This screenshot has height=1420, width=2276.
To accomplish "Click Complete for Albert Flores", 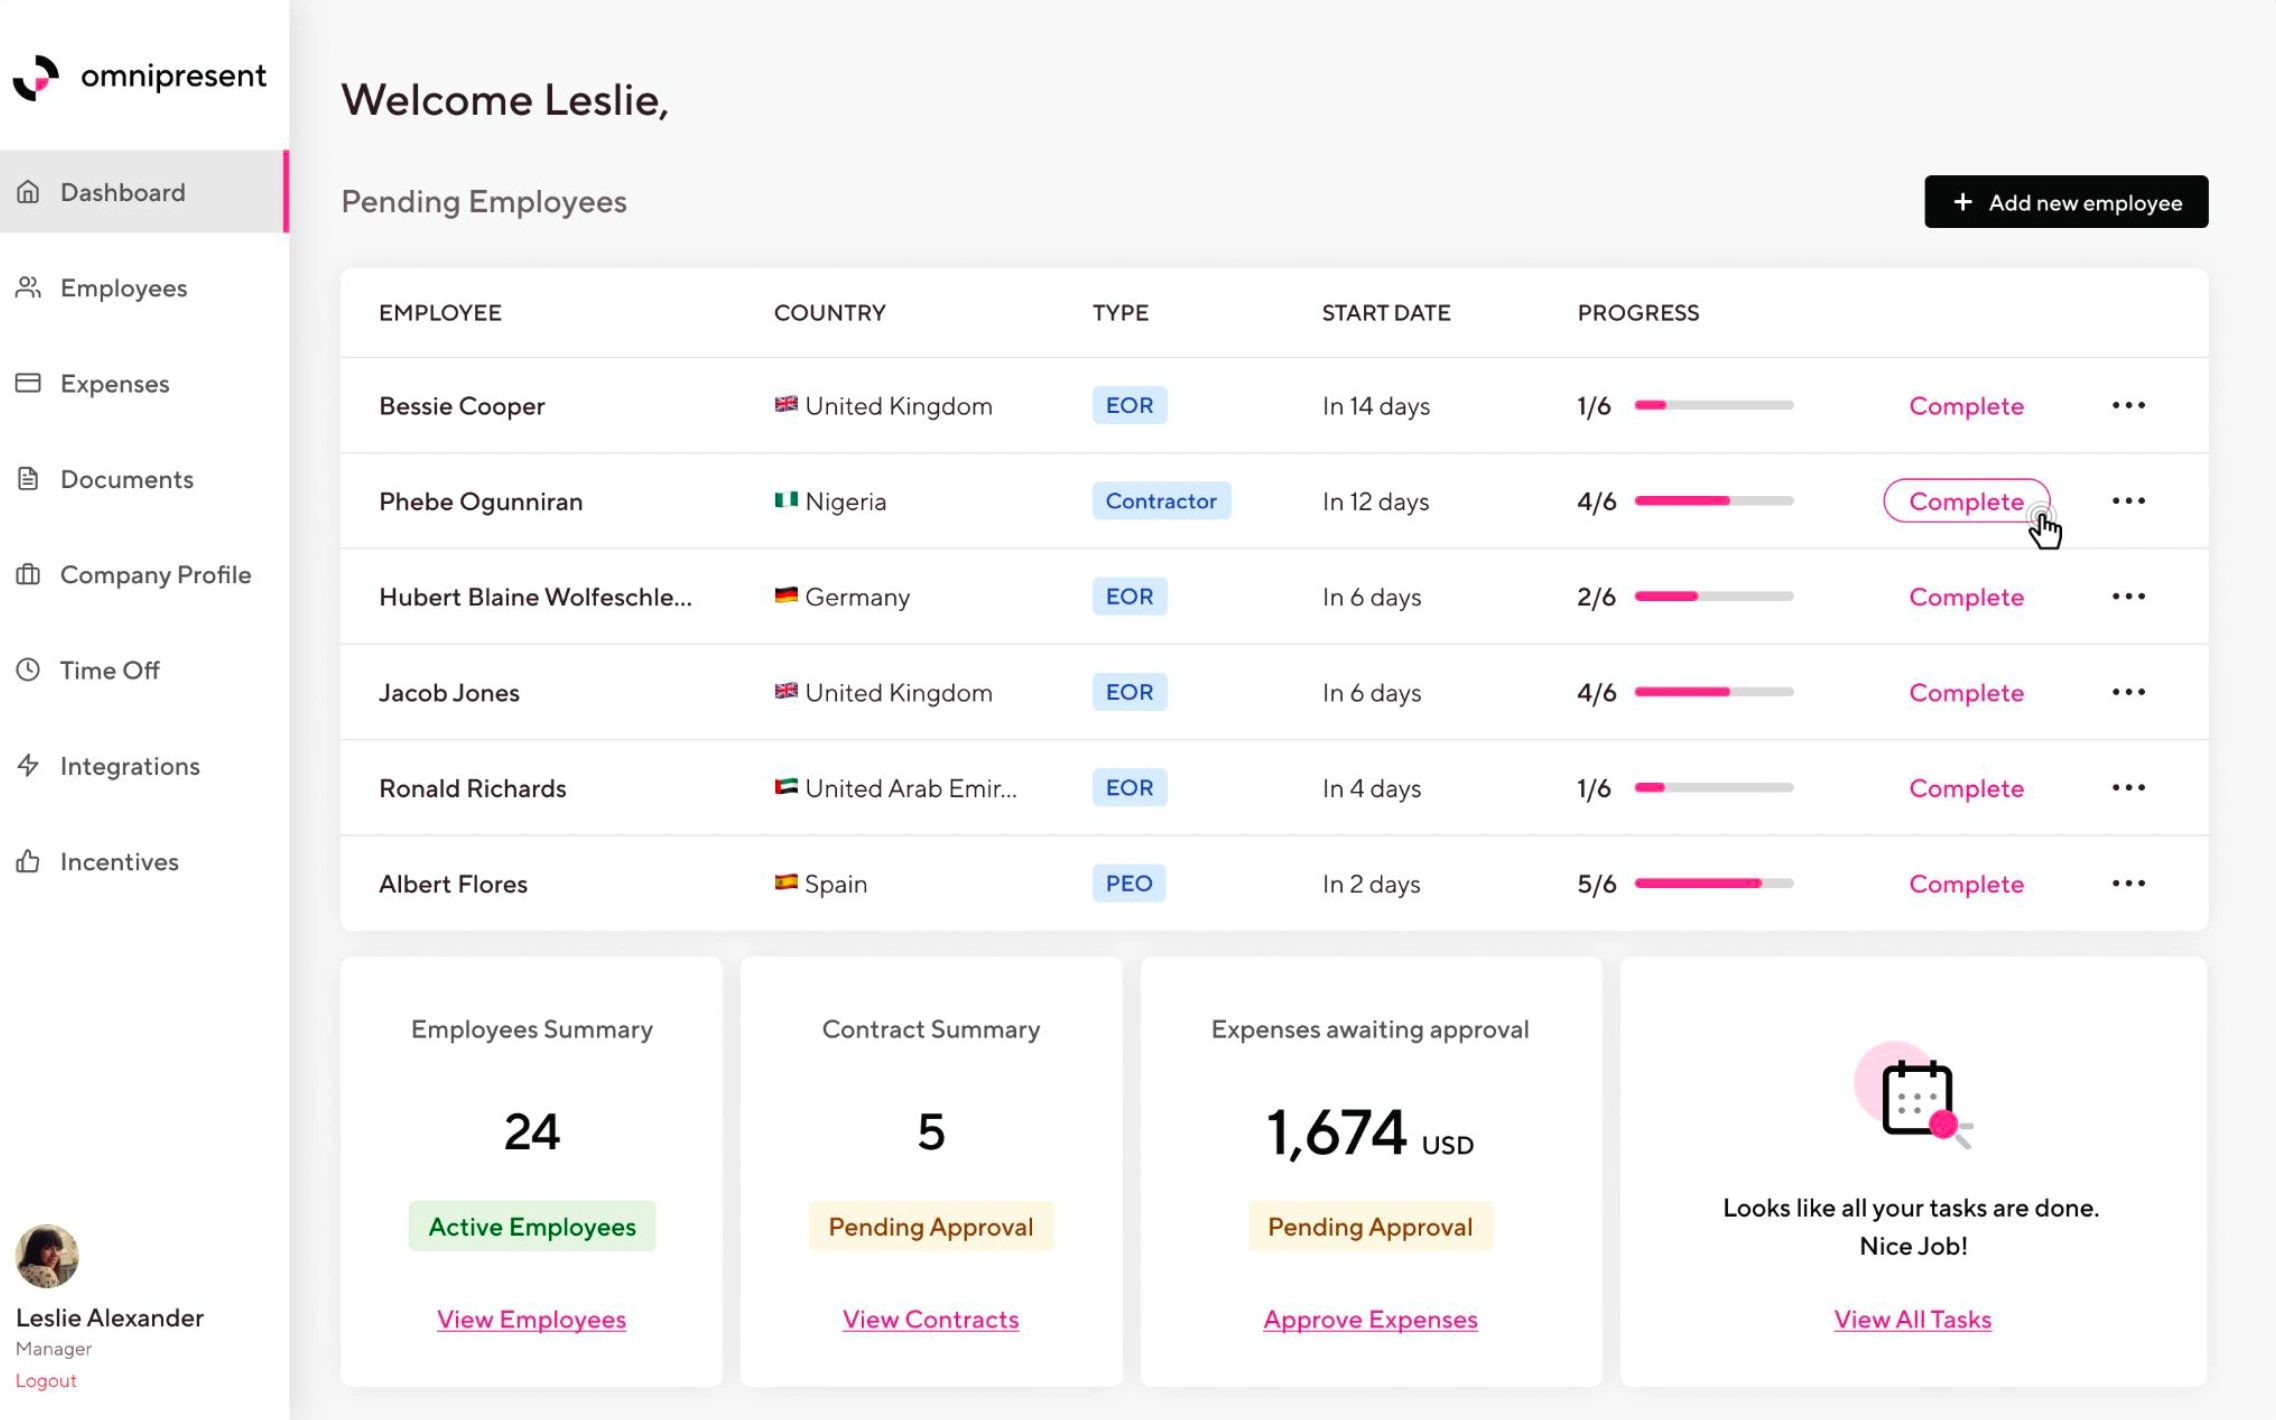I will click(x=1966, y=884).
